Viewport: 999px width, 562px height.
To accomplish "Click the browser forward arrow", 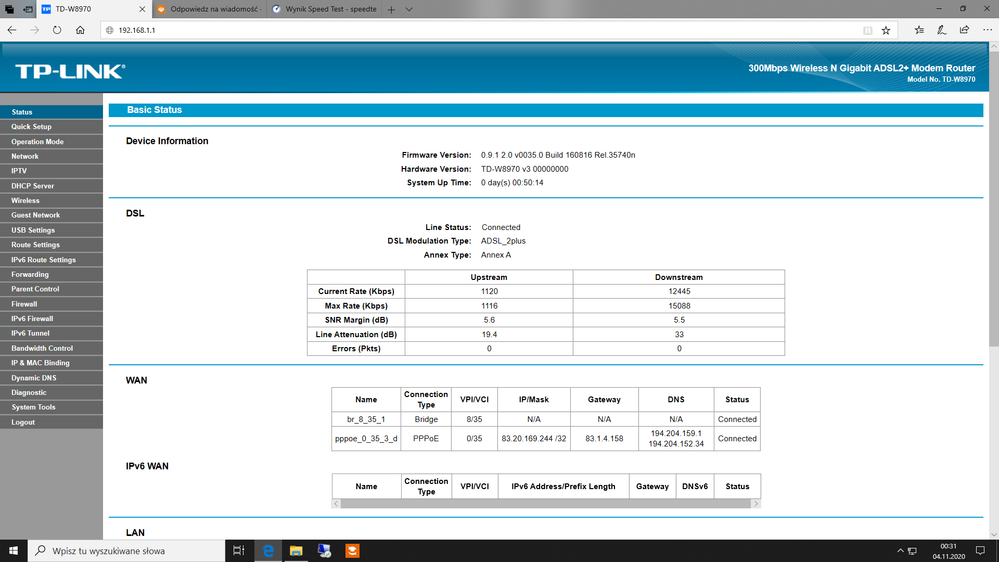I will click(x=34, y=30).
